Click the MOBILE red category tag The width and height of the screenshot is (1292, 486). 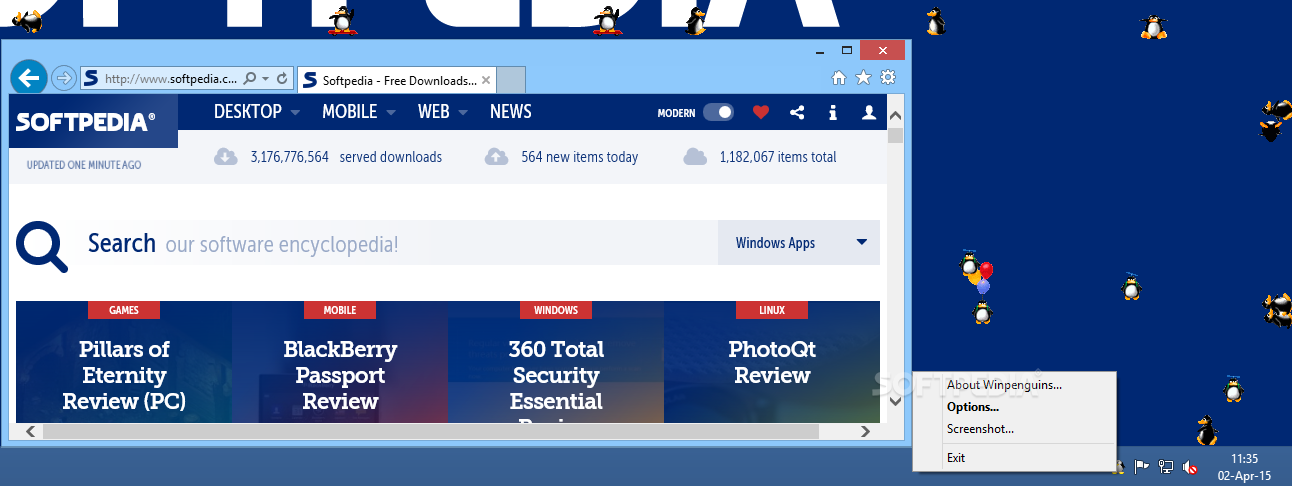pyautogui.click(x=340, y=310)
